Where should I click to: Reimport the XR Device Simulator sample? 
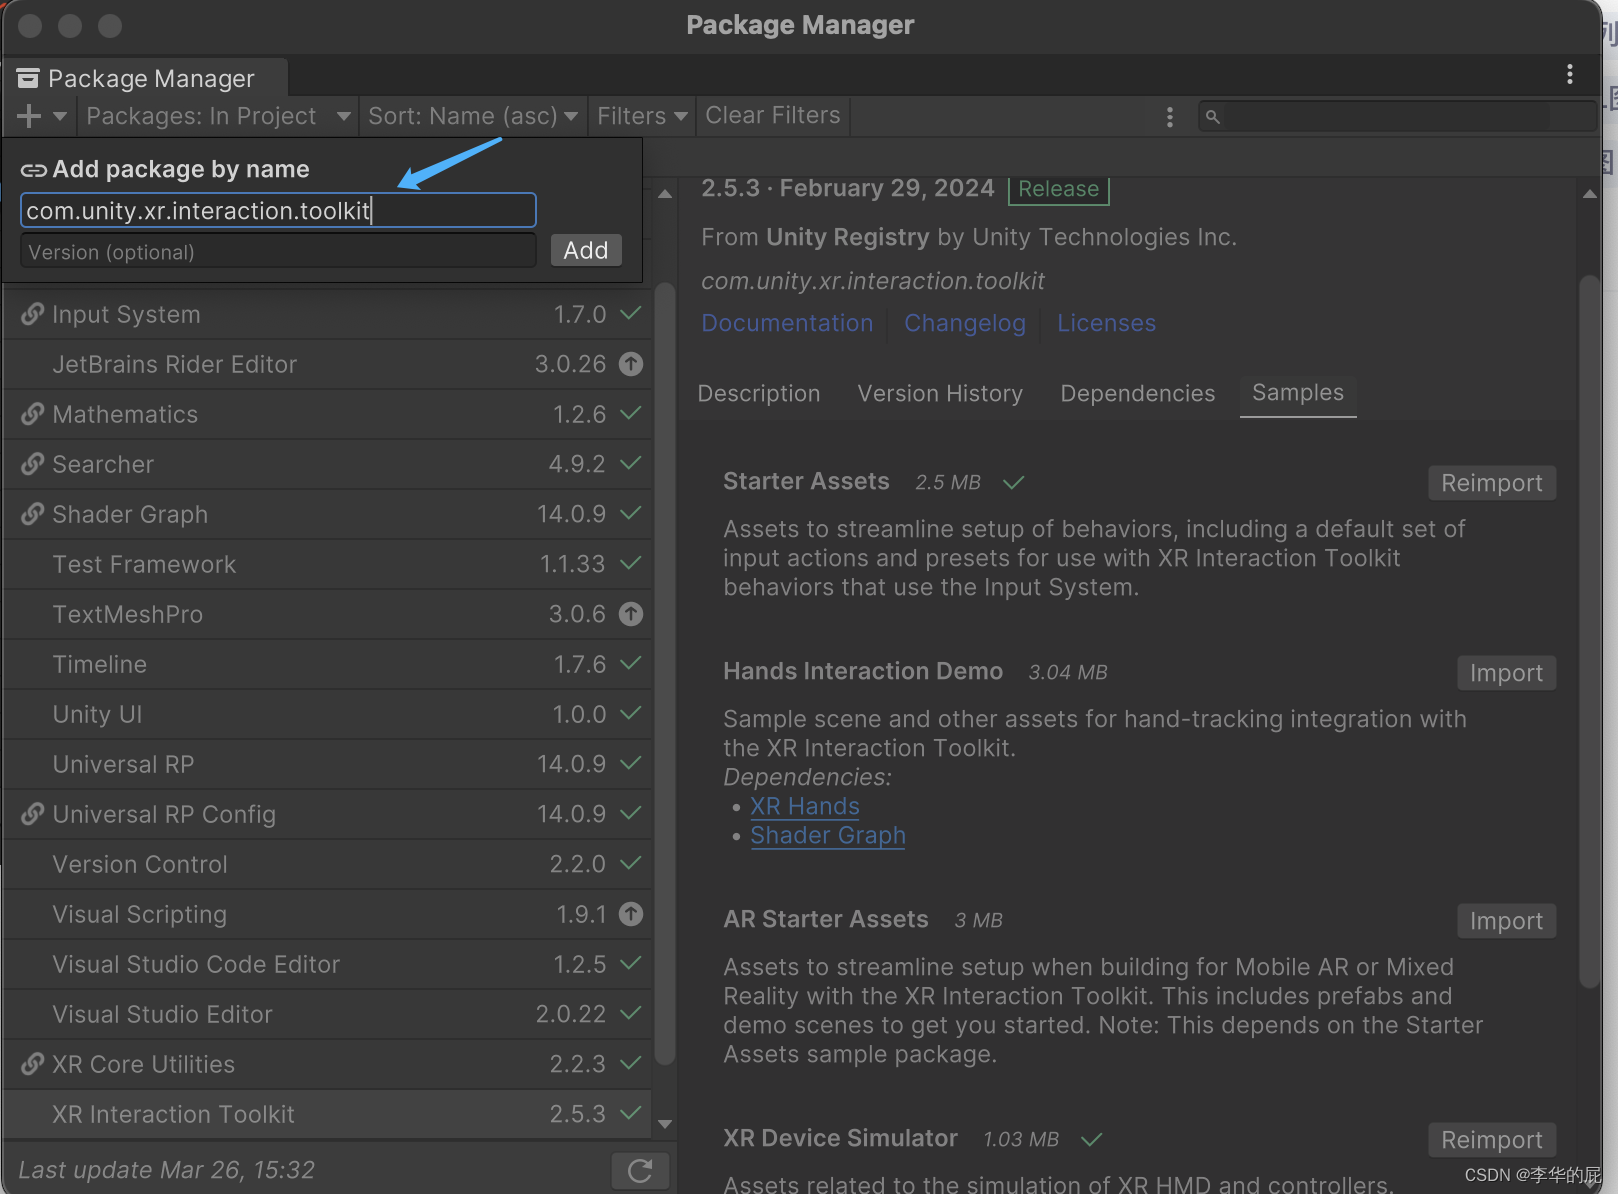click(1492, 1140)
